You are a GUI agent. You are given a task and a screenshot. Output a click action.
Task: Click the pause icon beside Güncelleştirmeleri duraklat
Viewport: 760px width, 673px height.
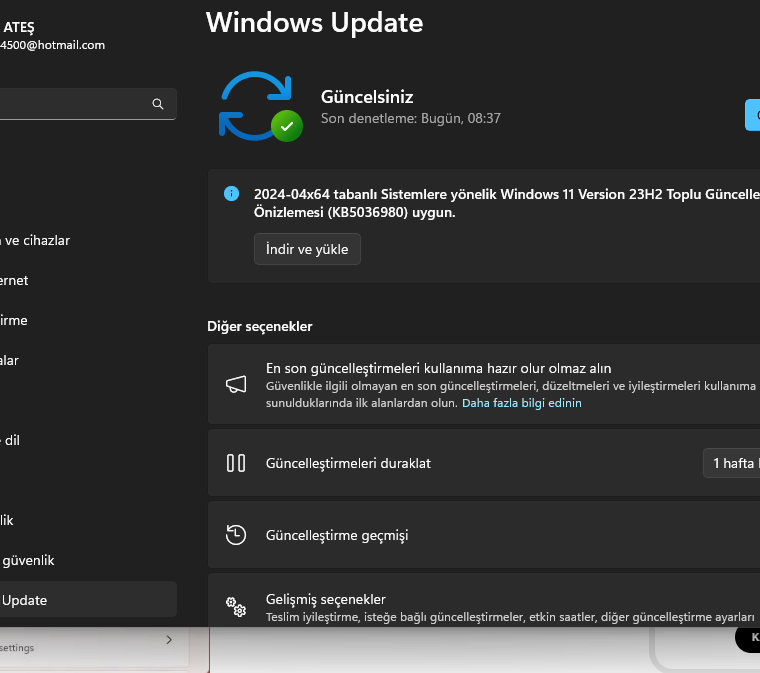tap(236, 463)
